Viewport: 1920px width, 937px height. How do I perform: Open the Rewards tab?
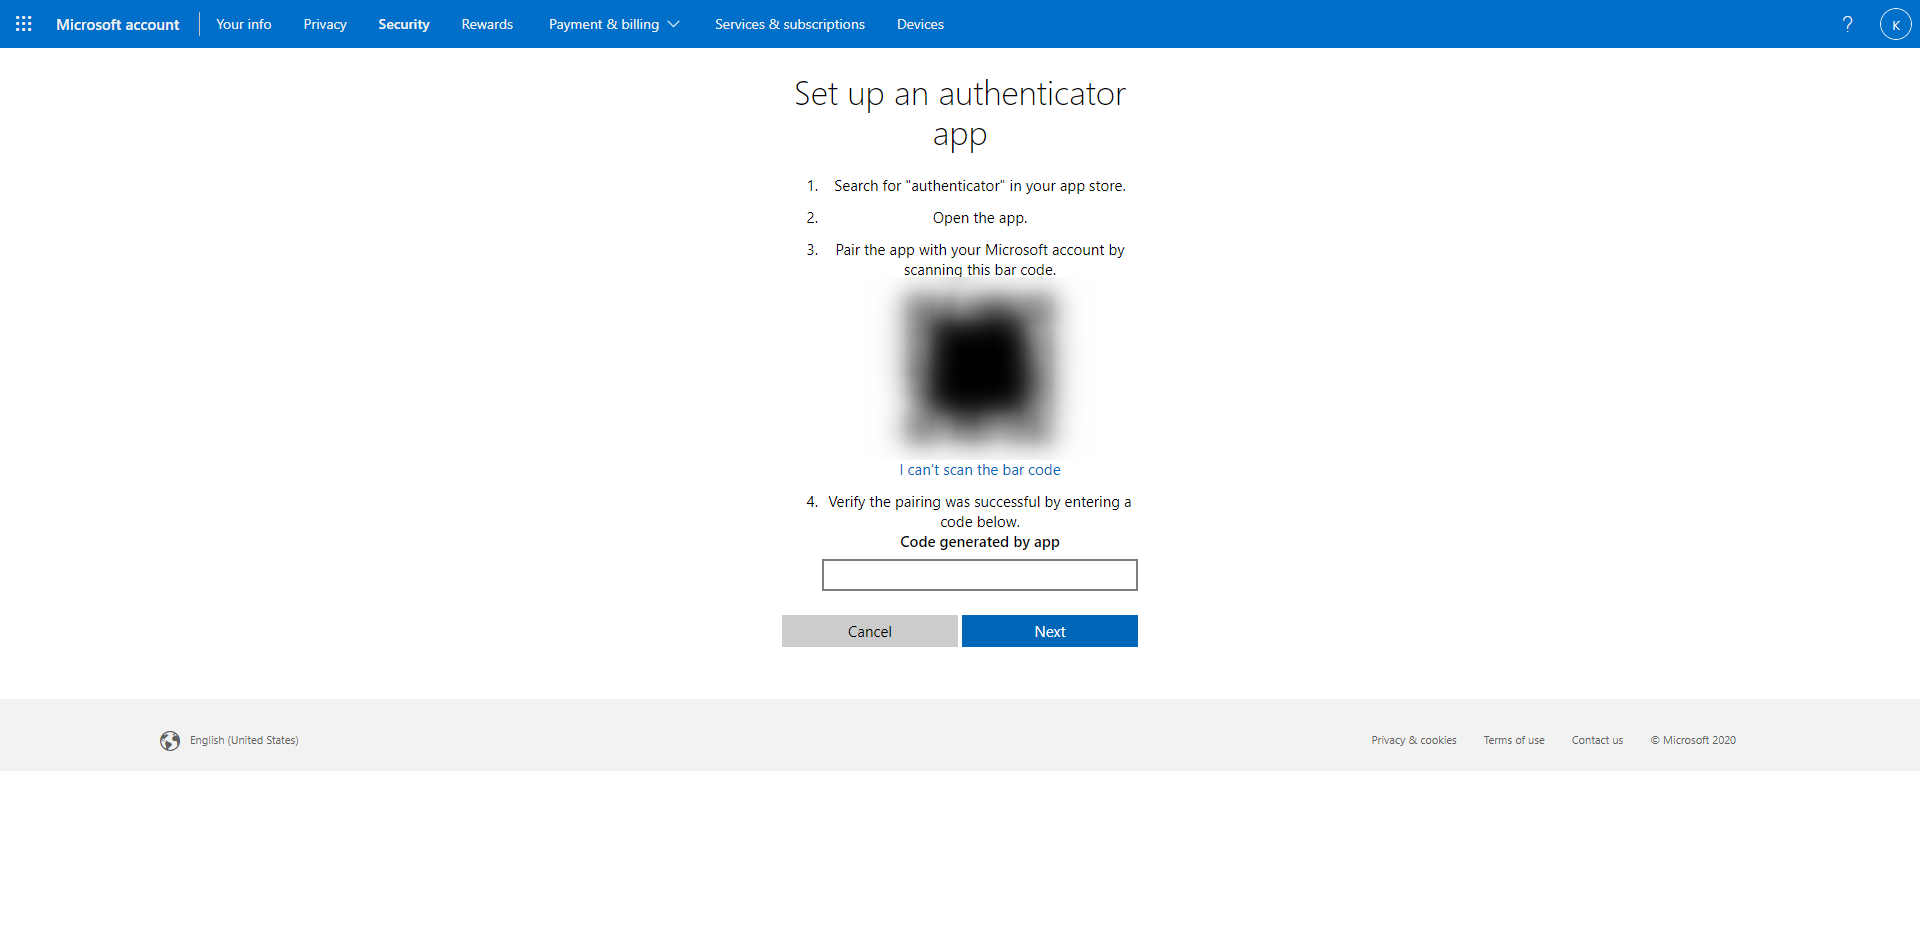click(x=487, y=24)
